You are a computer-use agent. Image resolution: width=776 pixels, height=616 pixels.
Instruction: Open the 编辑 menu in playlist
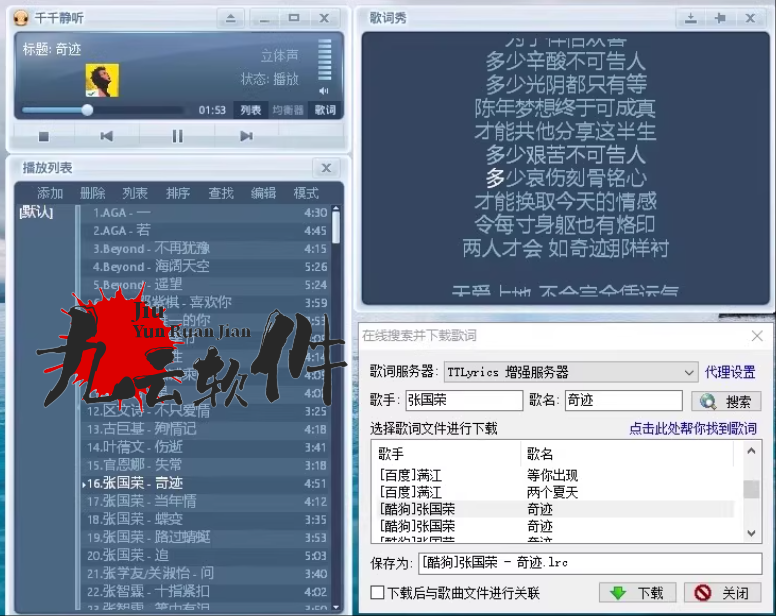pos(263,193)
